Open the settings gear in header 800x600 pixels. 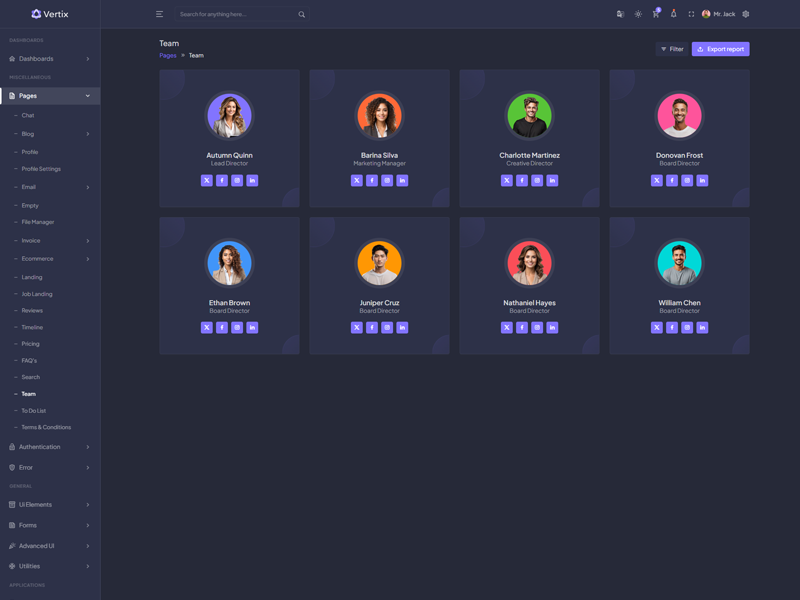point(746,14)
